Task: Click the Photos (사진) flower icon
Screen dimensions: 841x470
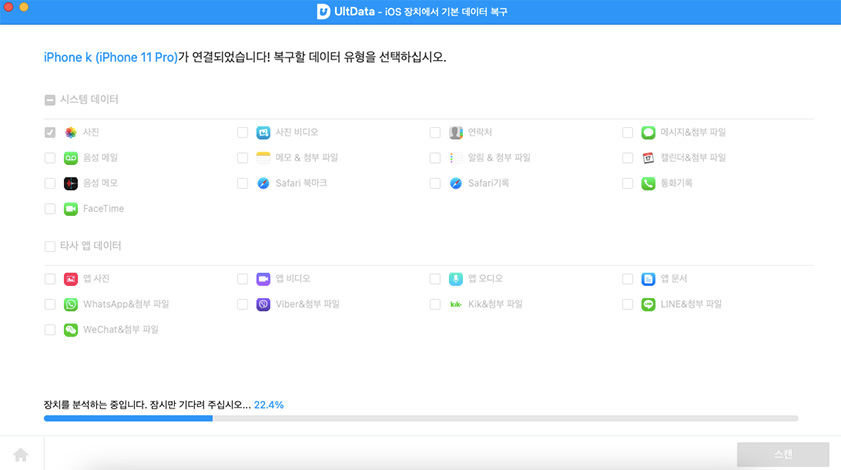Action: point(71,132)
